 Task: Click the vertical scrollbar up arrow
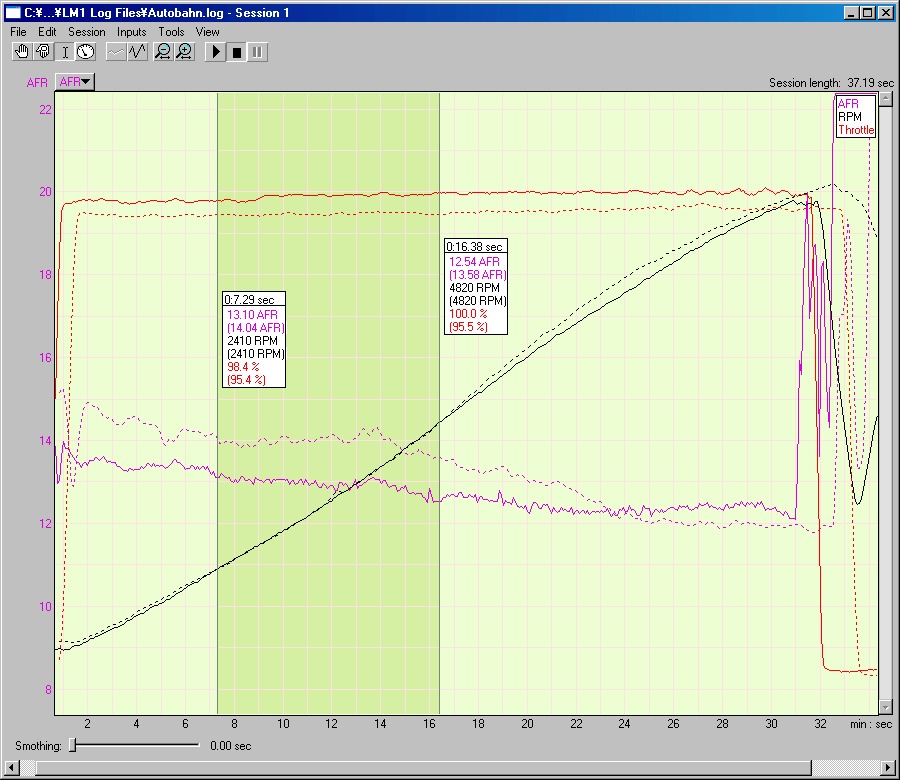pos(886,99)
